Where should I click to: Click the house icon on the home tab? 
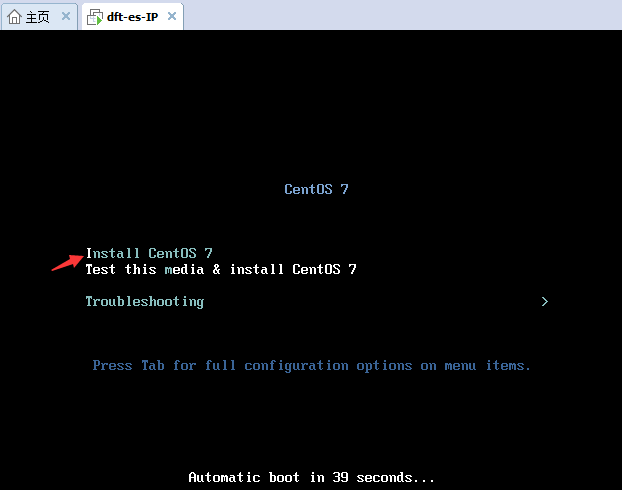15,17
